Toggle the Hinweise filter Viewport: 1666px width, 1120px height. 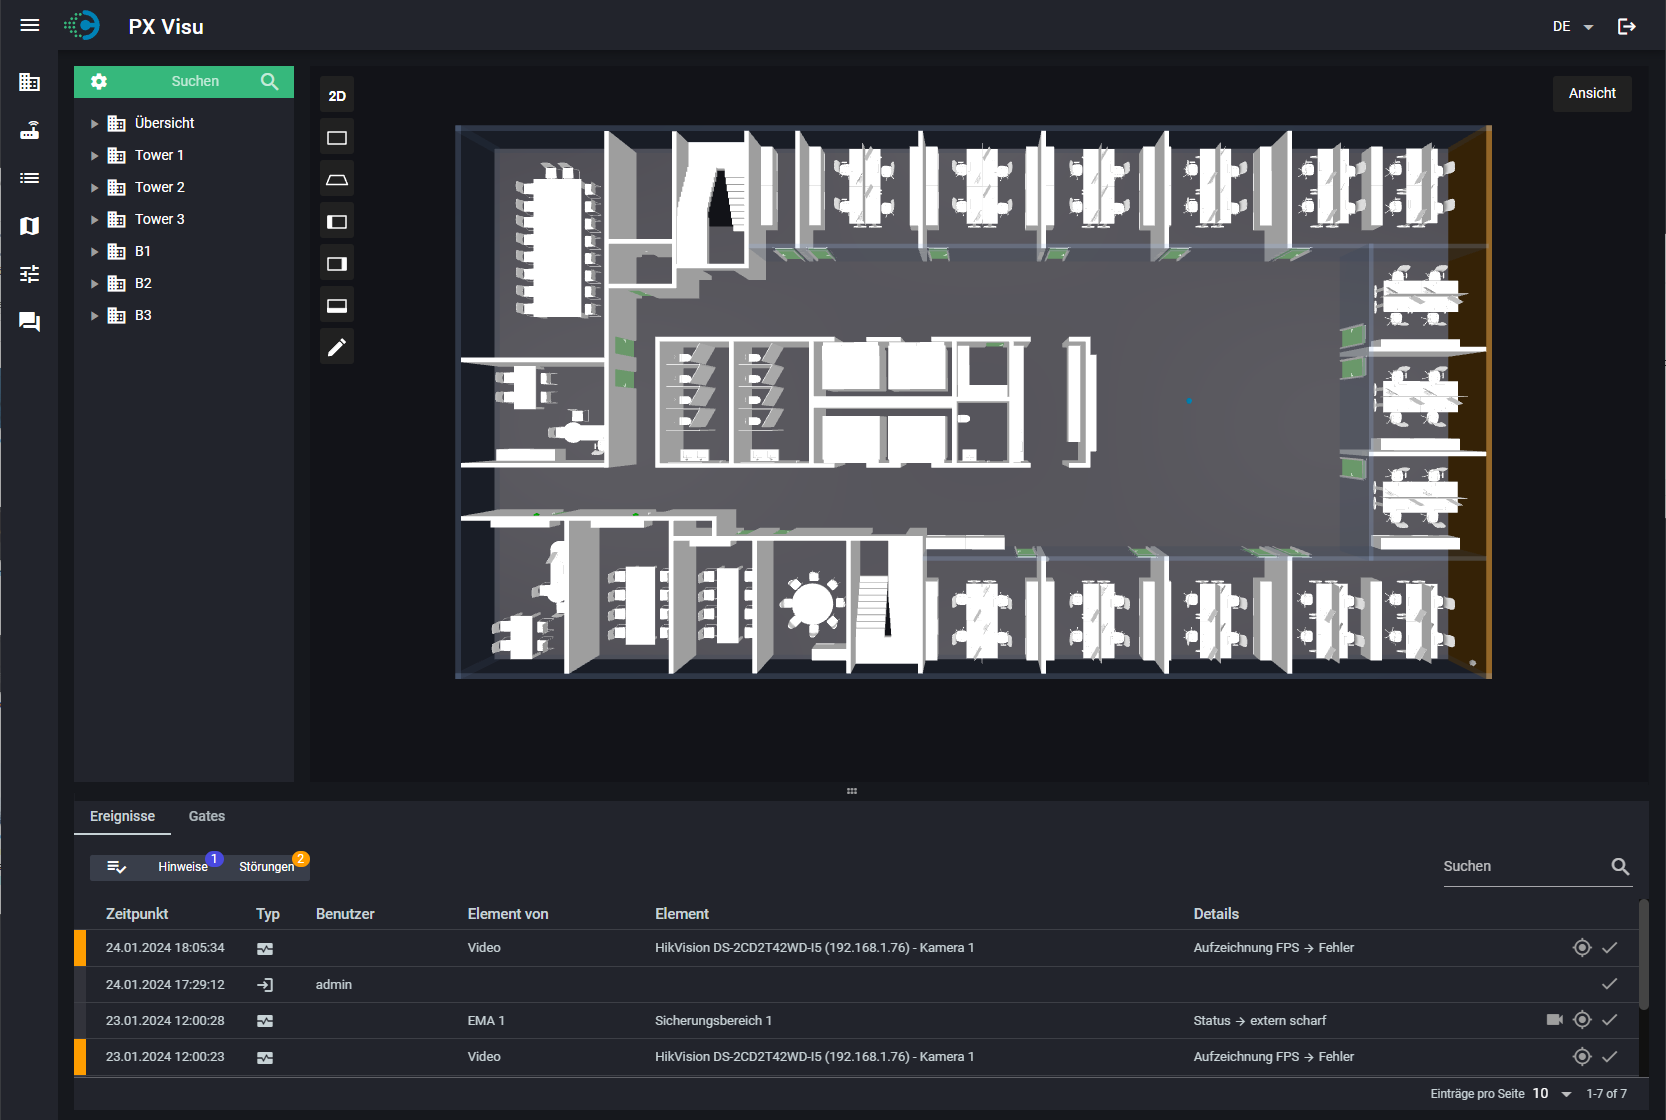tap(183, 867)
